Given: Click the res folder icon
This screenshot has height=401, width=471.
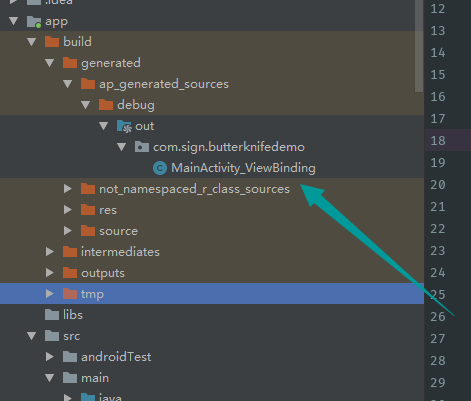Looking at the screenshot, I should 88,210.
